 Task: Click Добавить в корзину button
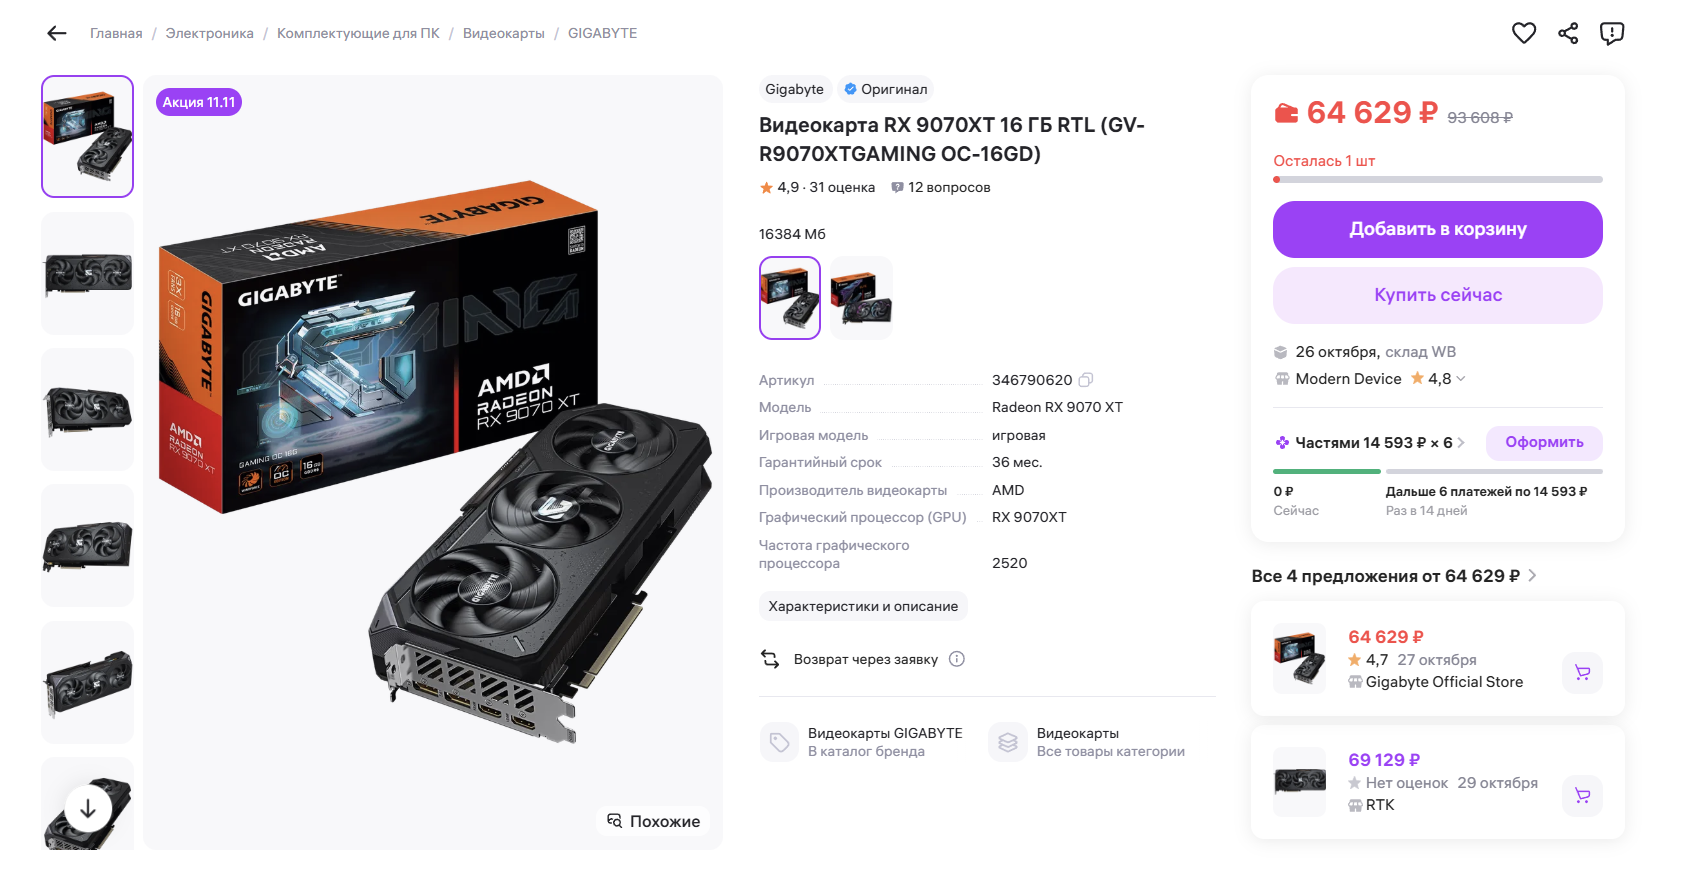click(1437, 229)
